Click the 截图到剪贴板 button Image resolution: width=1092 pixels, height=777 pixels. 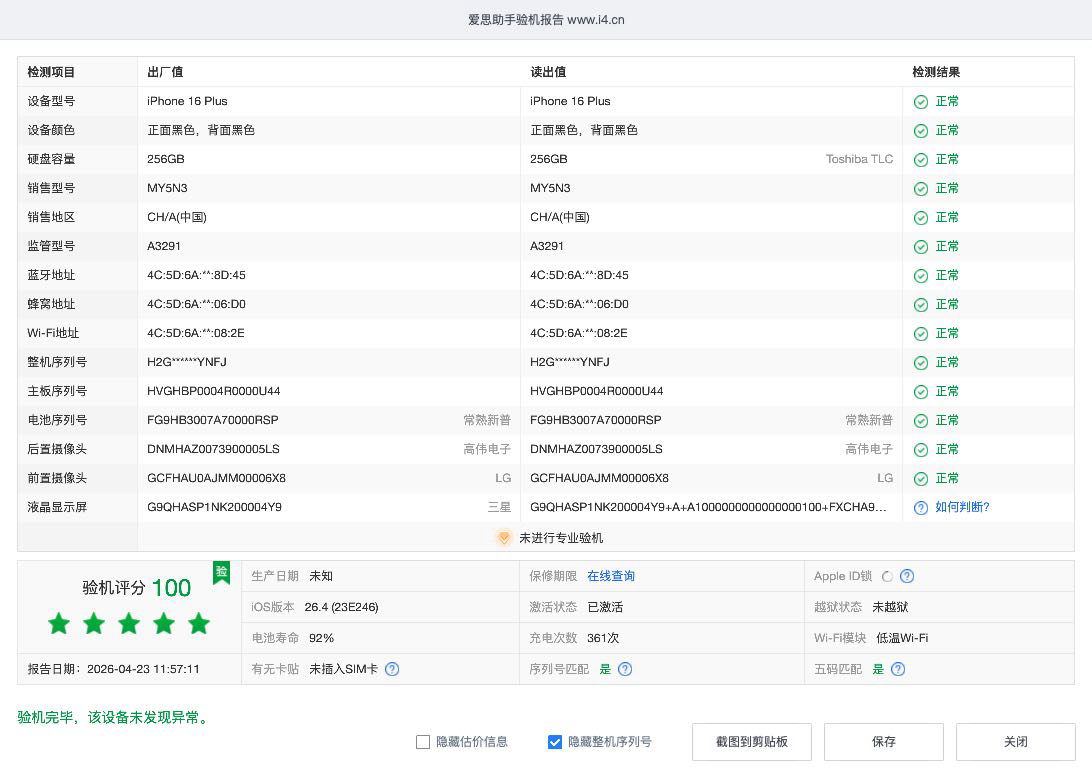coord(751,742)
